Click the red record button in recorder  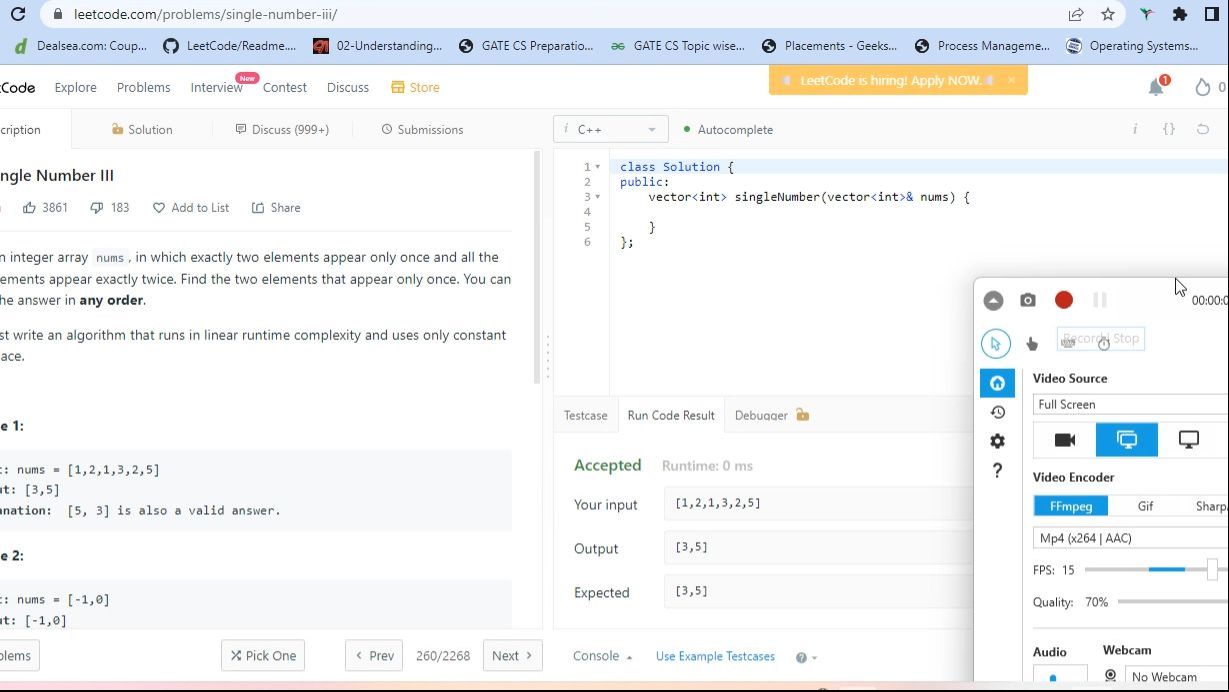[x=1064, y=300]
